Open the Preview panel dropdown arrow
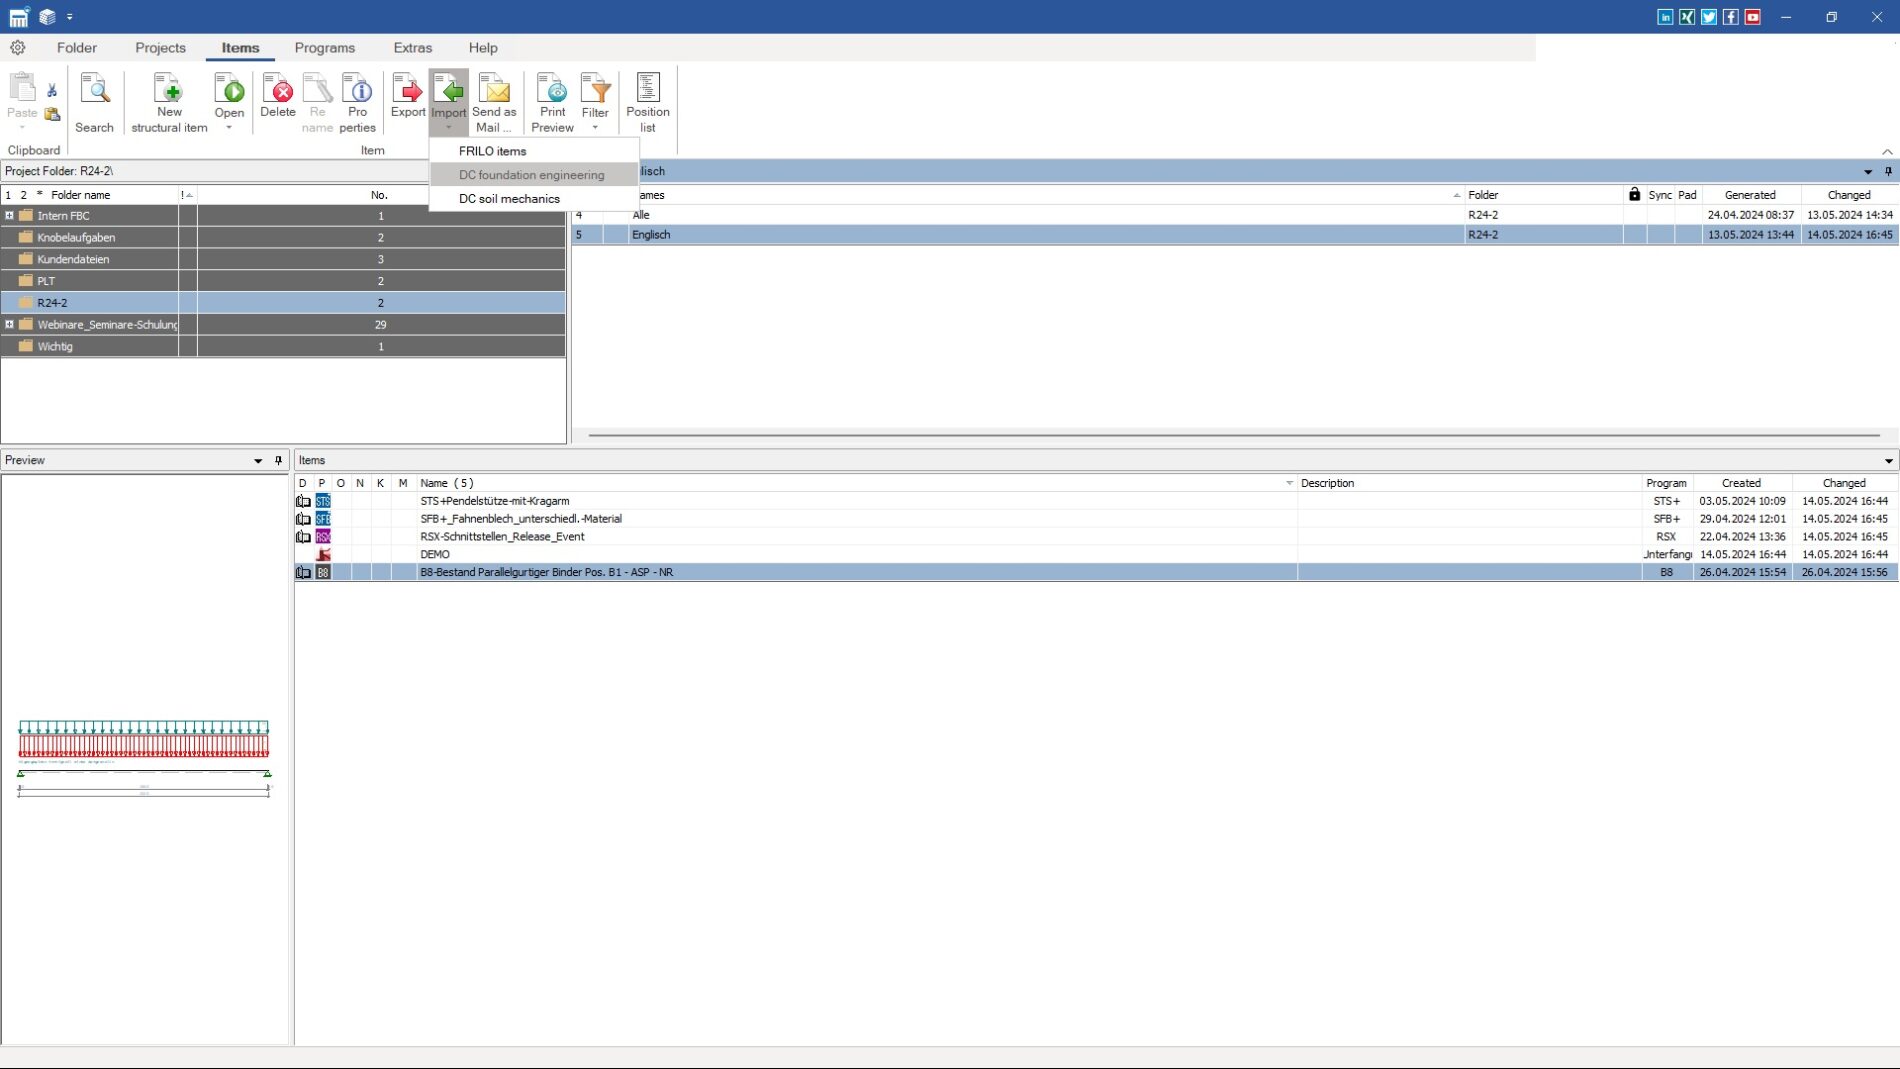Screen dimensions: 1900x1069 click(x=258, y=461)
